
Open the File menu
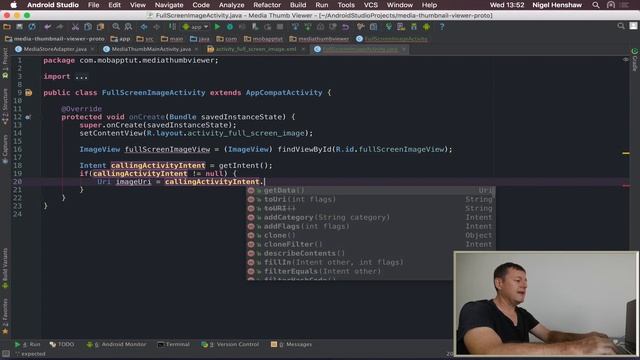coord(93,5)
